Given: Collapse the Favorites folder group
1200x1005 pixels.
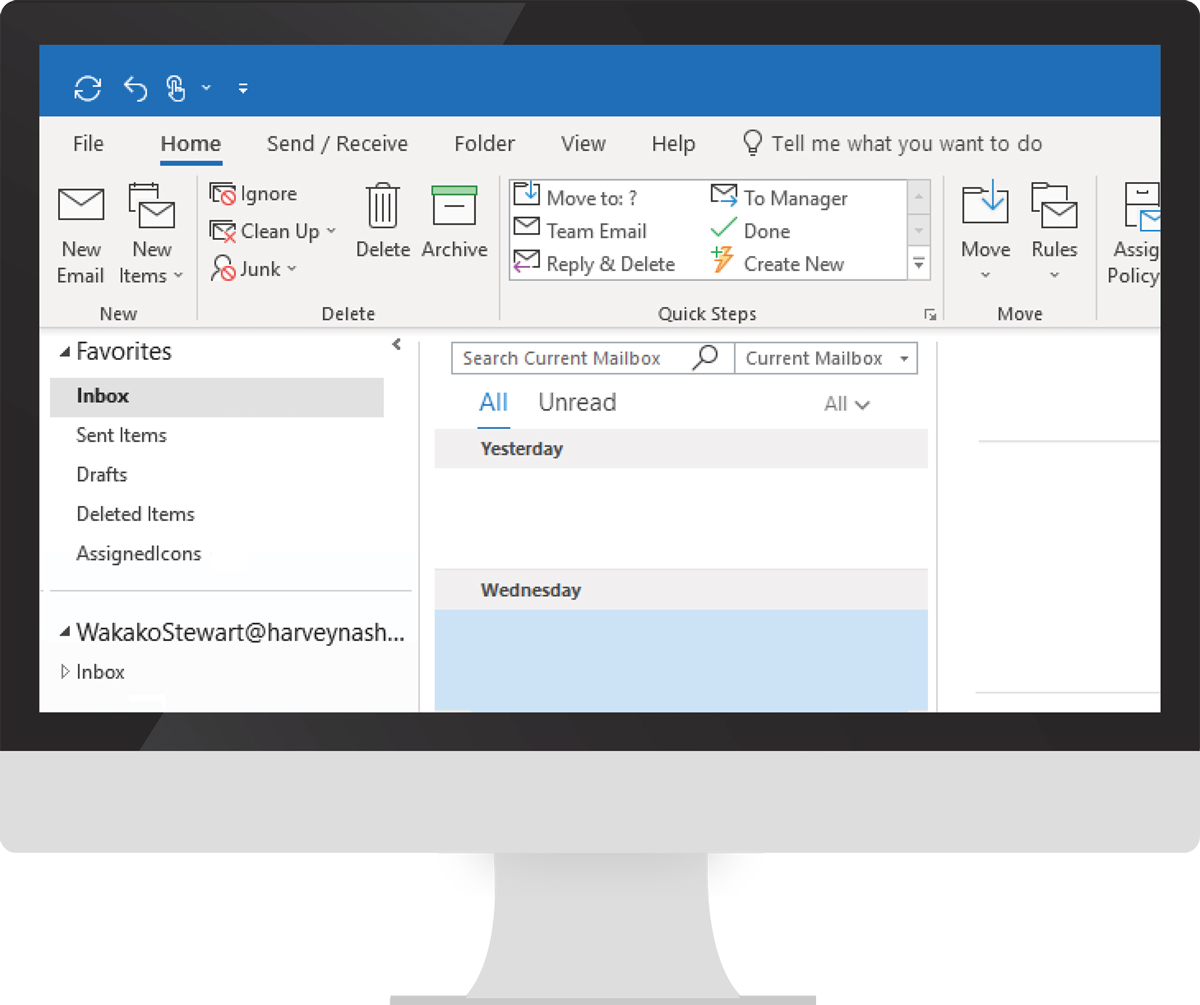Looking at the screenshot, I should 66,352.
